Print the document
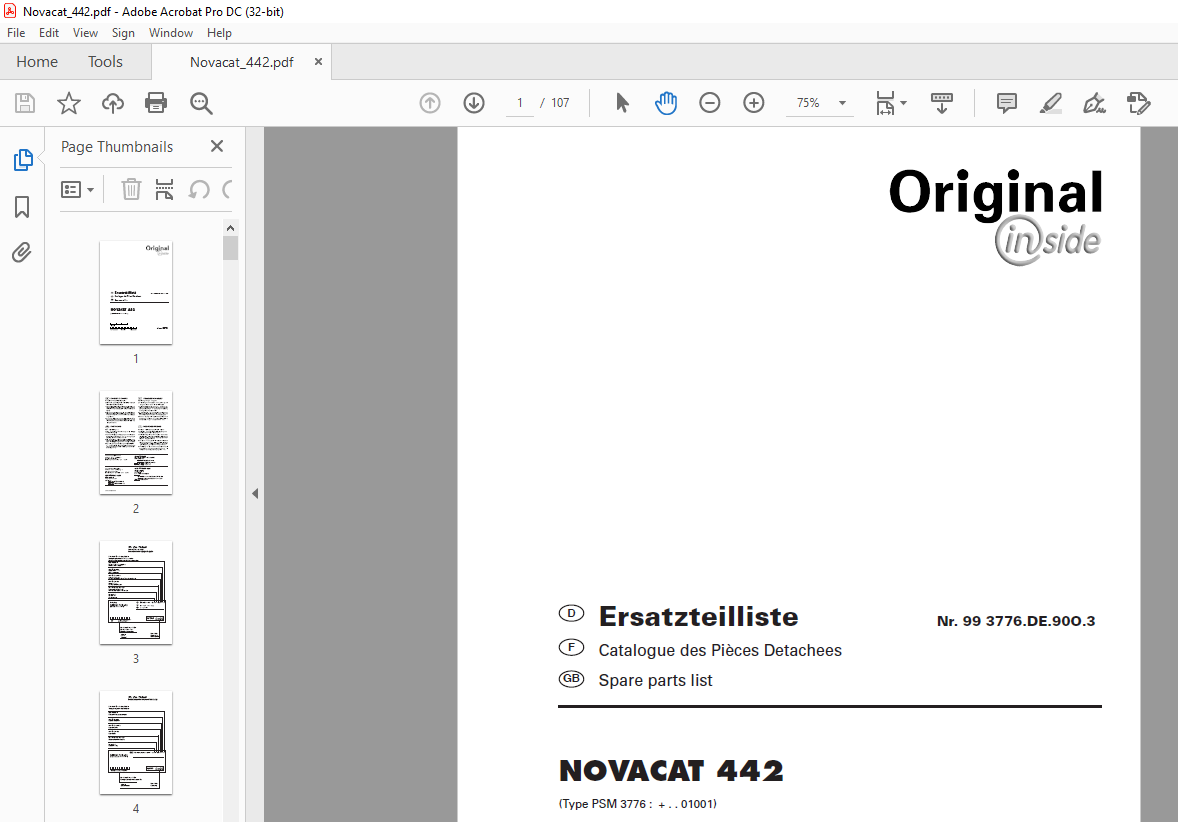This screenshot has width=1178, height=822. tap(156, 103)
